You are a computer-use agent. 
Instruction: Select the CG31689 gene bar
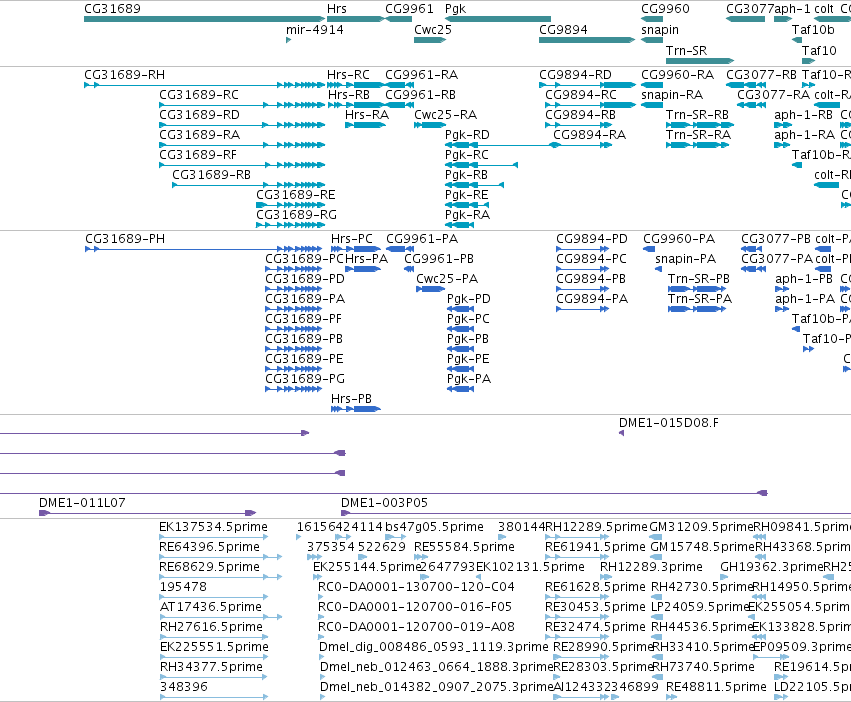click(205, 19)
